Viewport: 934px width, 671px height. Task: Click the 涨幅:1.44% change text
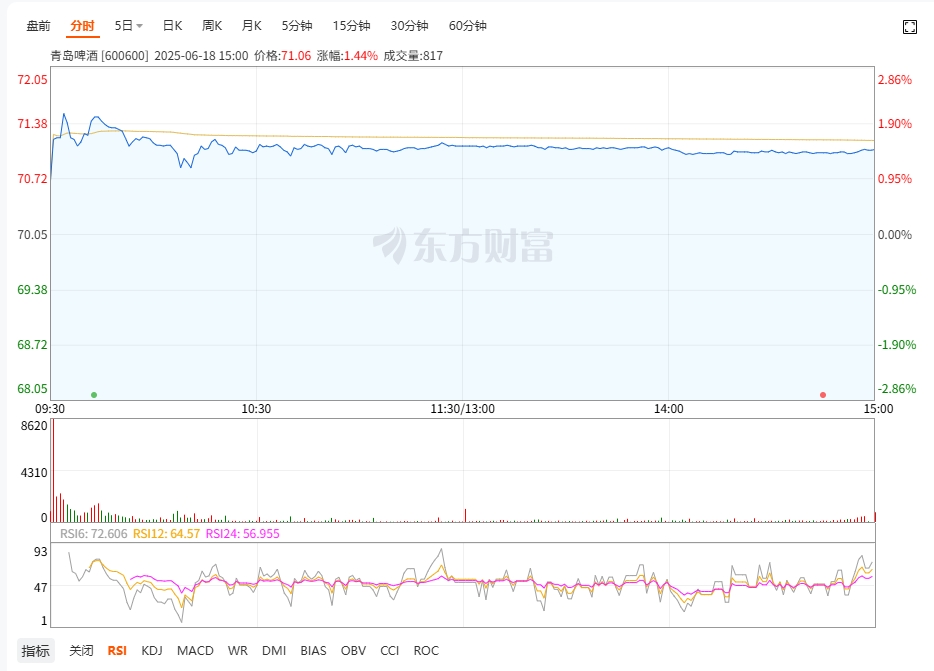347,55
